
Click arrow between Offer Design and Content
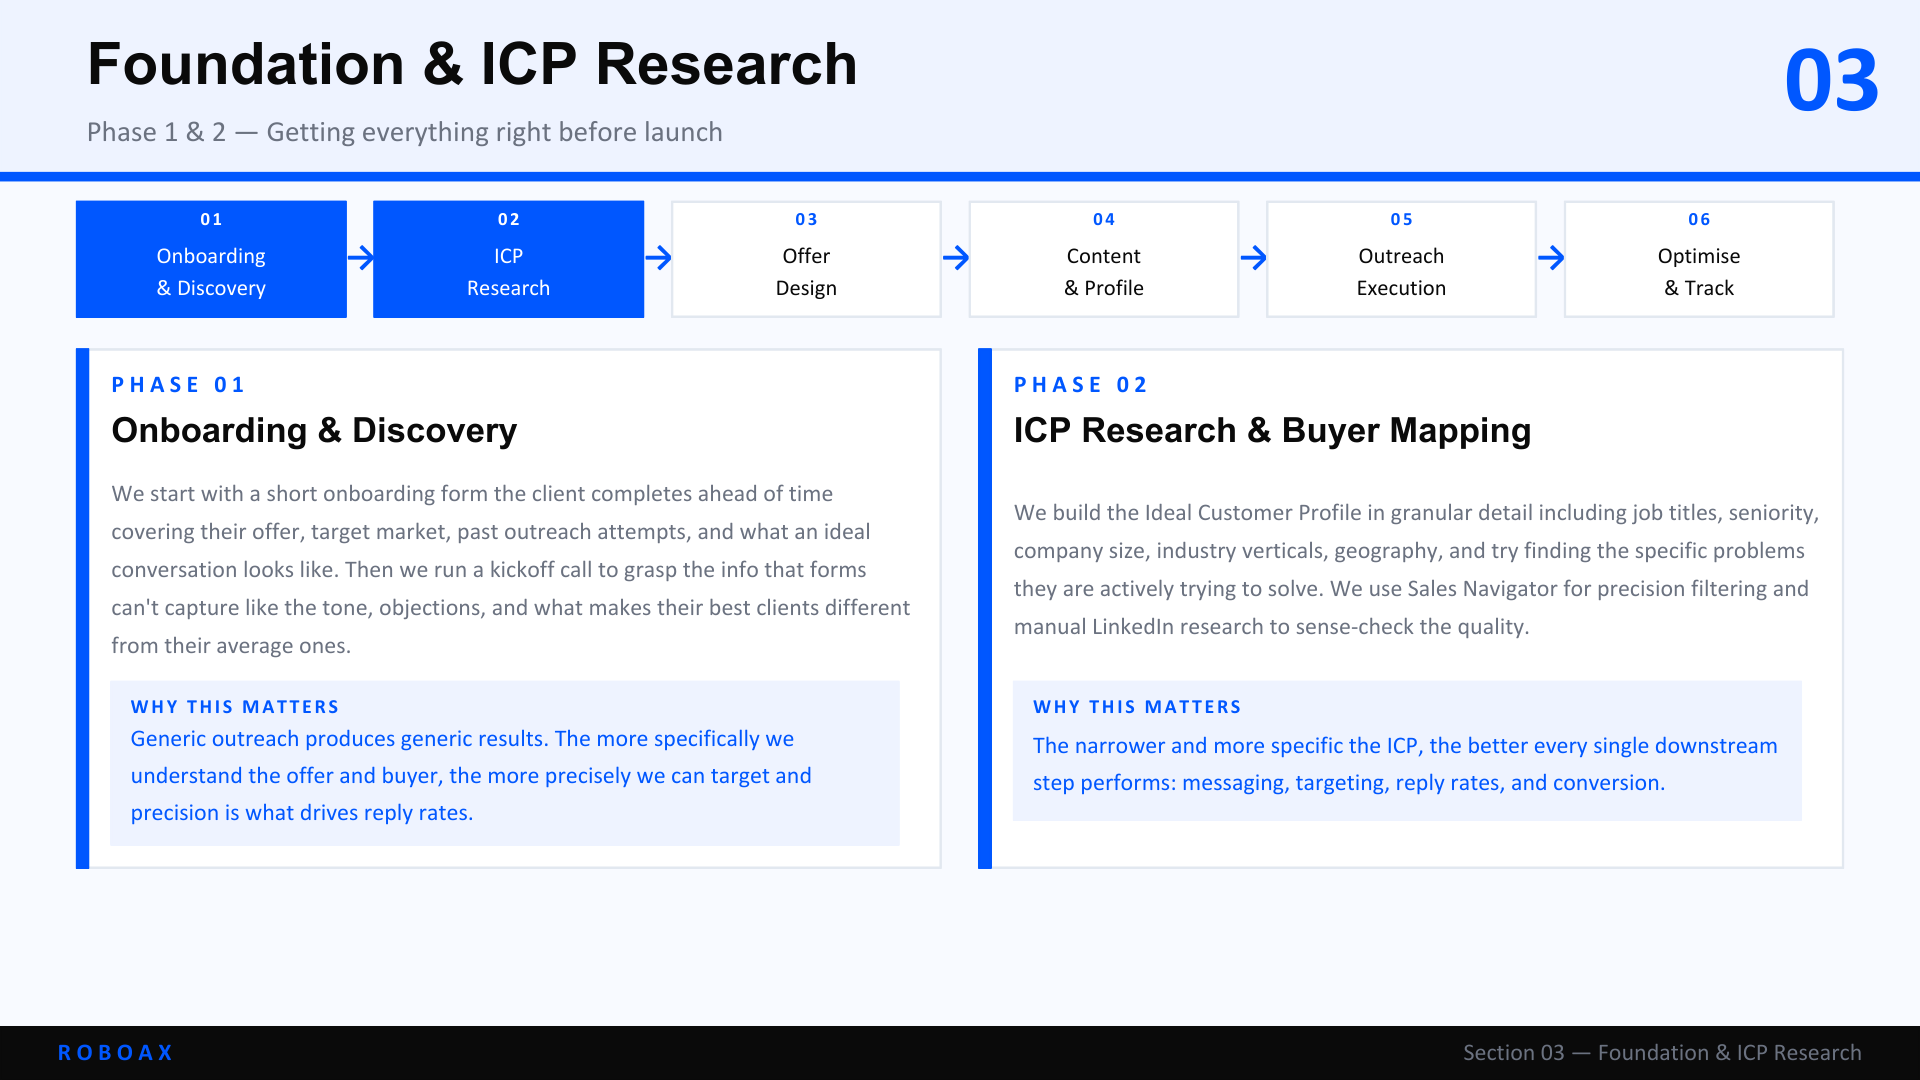955,258
